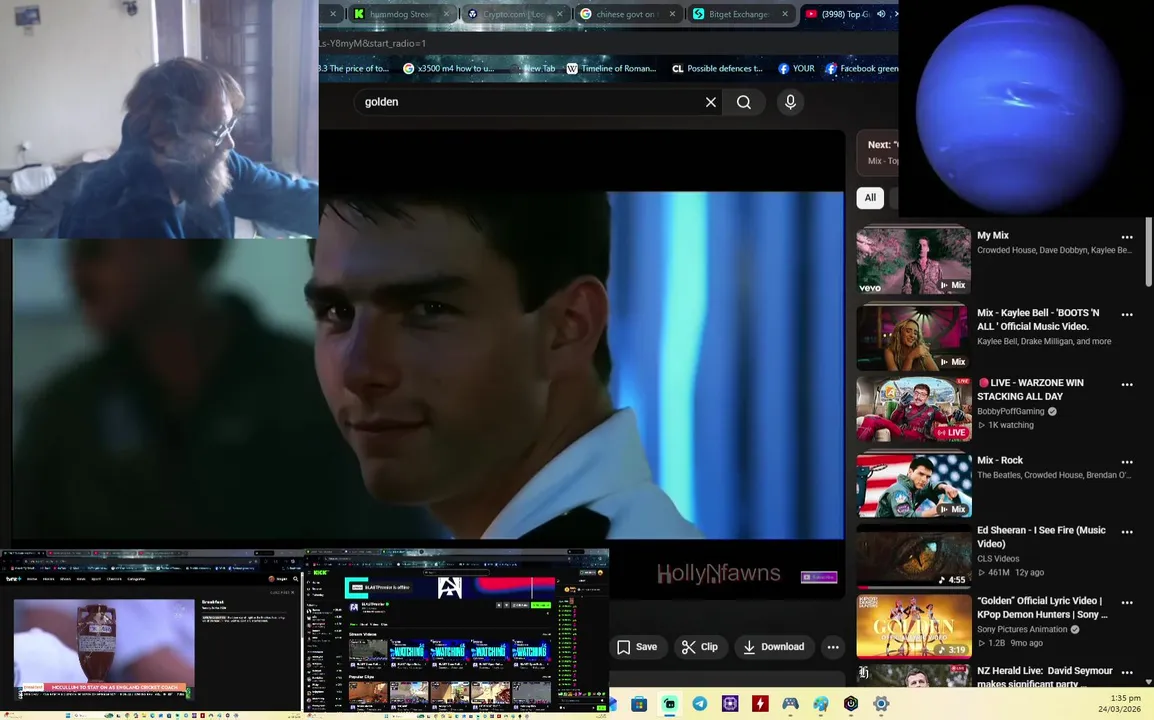Open 'x3500 m4 how to u...' bookmark
This screenshot has height=720, width=1154.
tap(448, 68)
